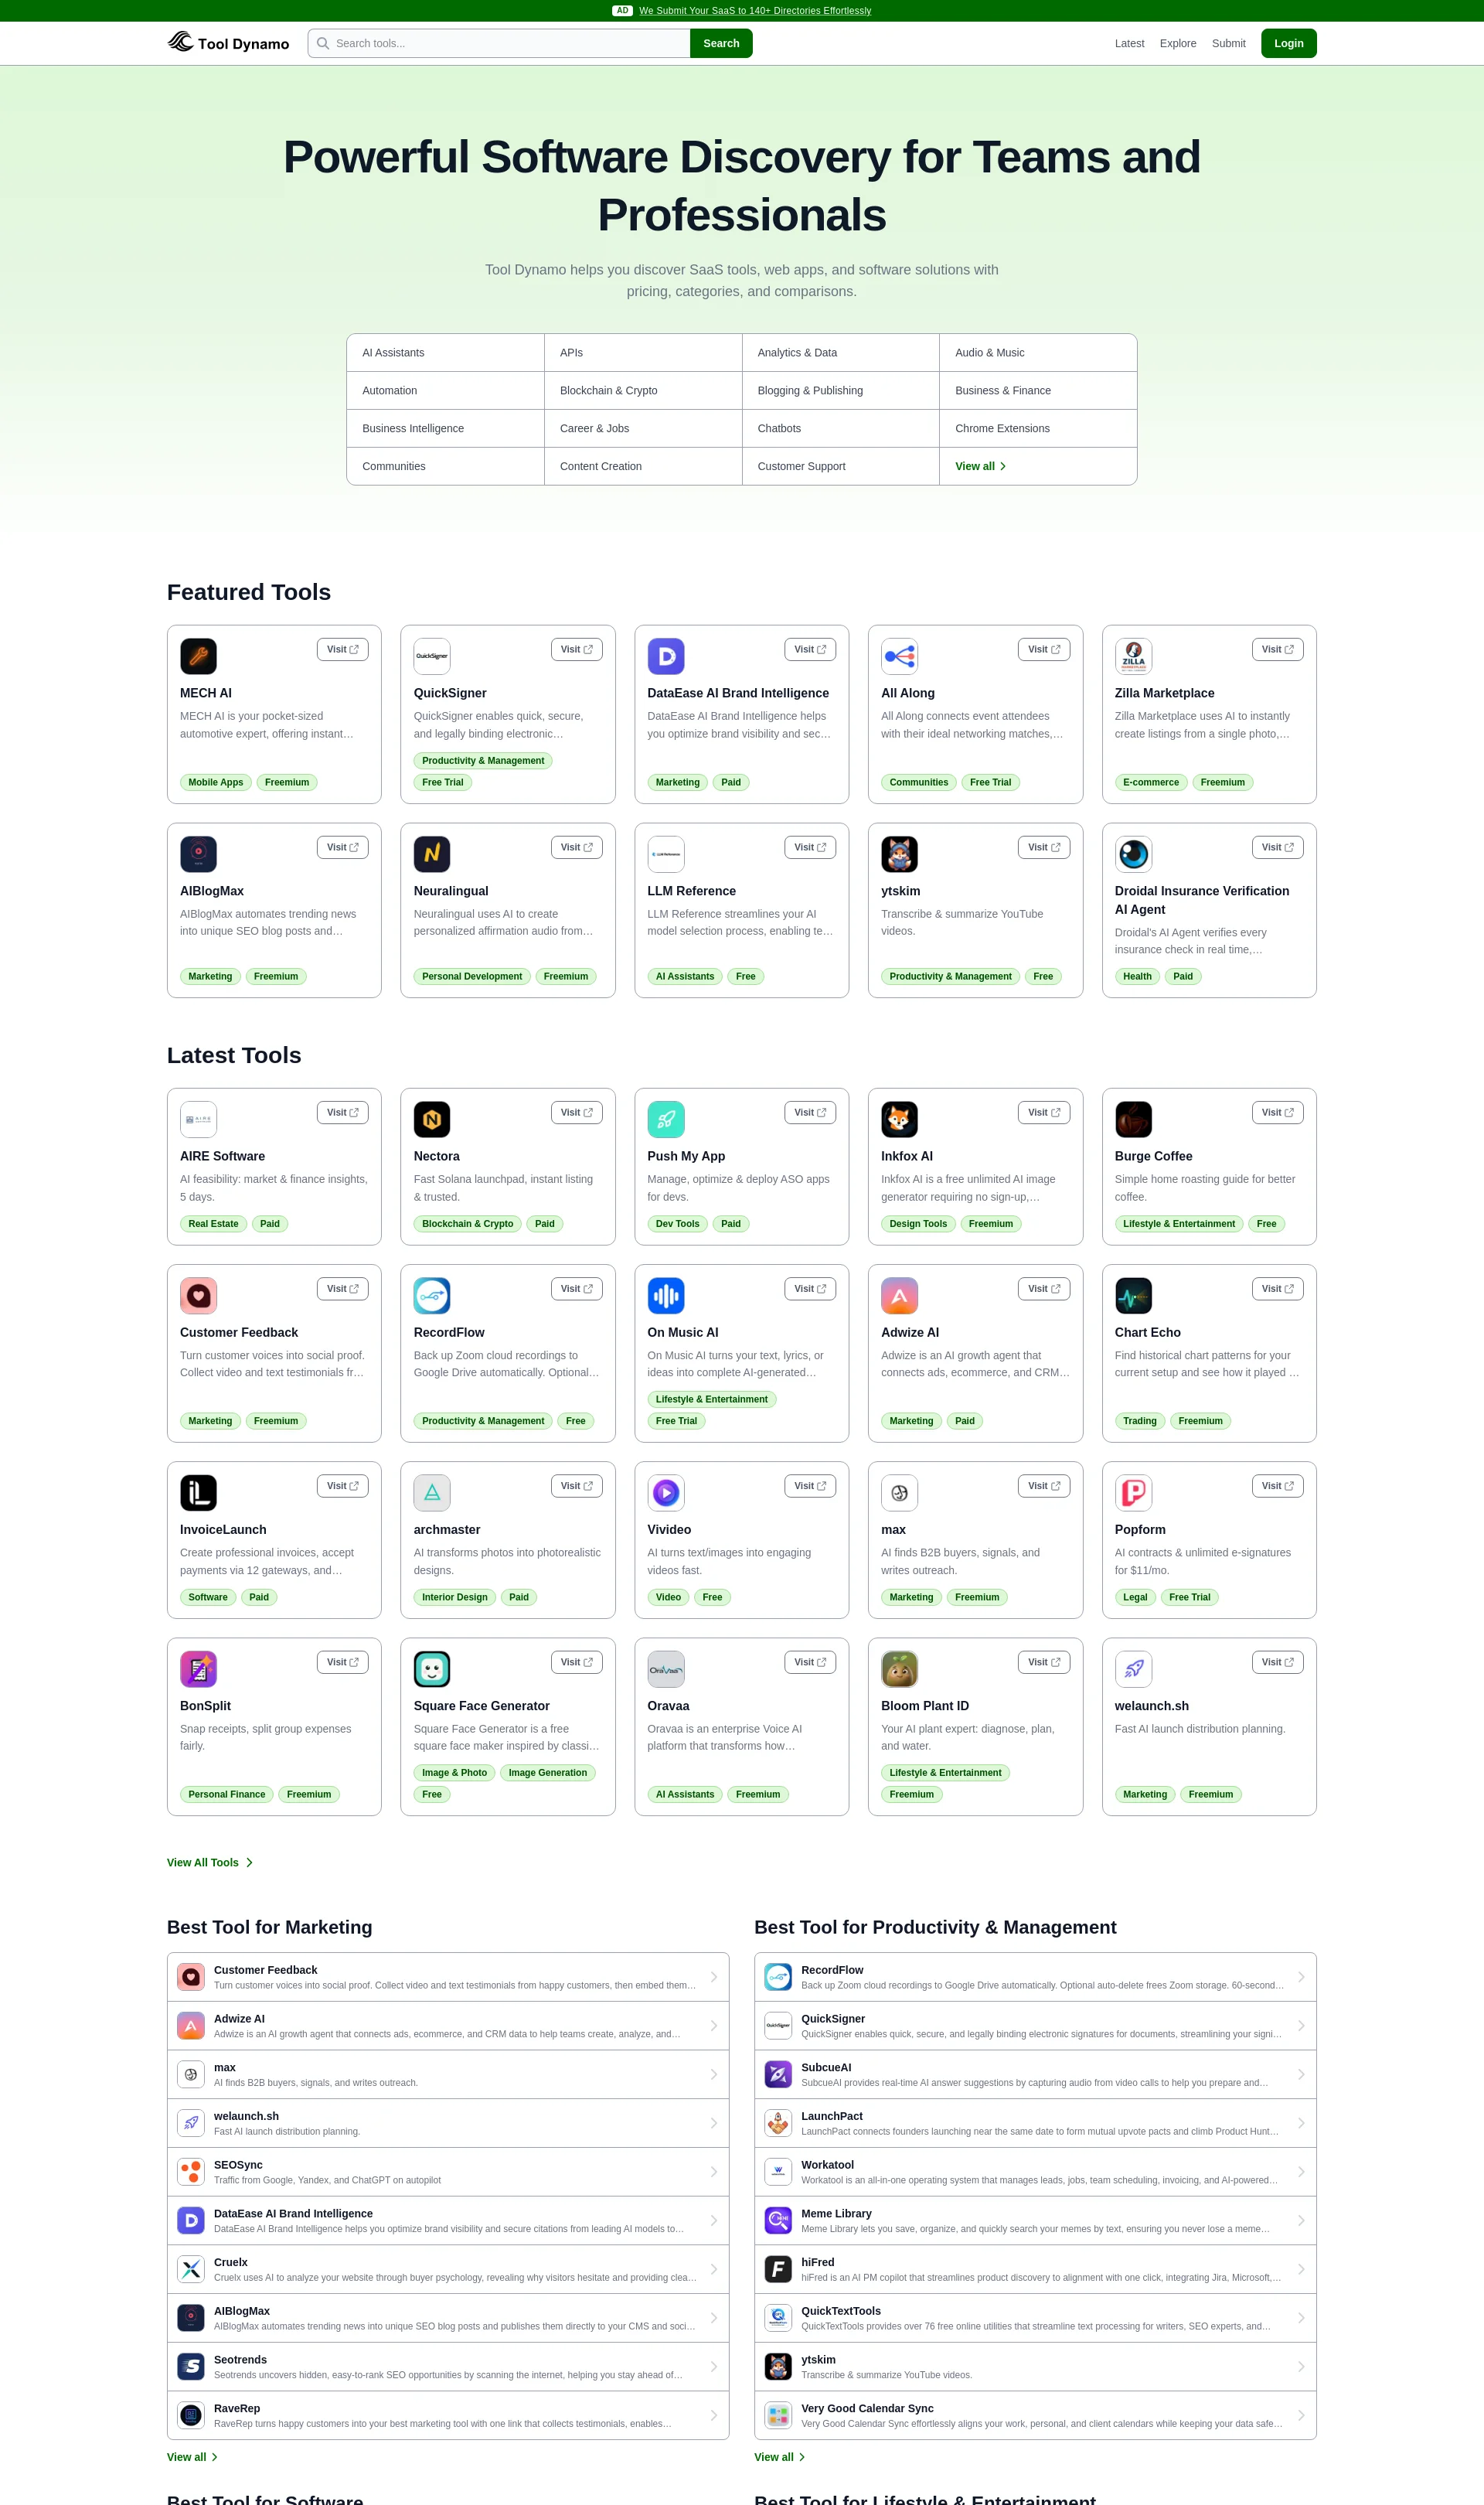This screenshot has height=2505, width=1484.
Task: Click the Neuralingual N icon
Action: pyautogui.click(x=432, y=854)
